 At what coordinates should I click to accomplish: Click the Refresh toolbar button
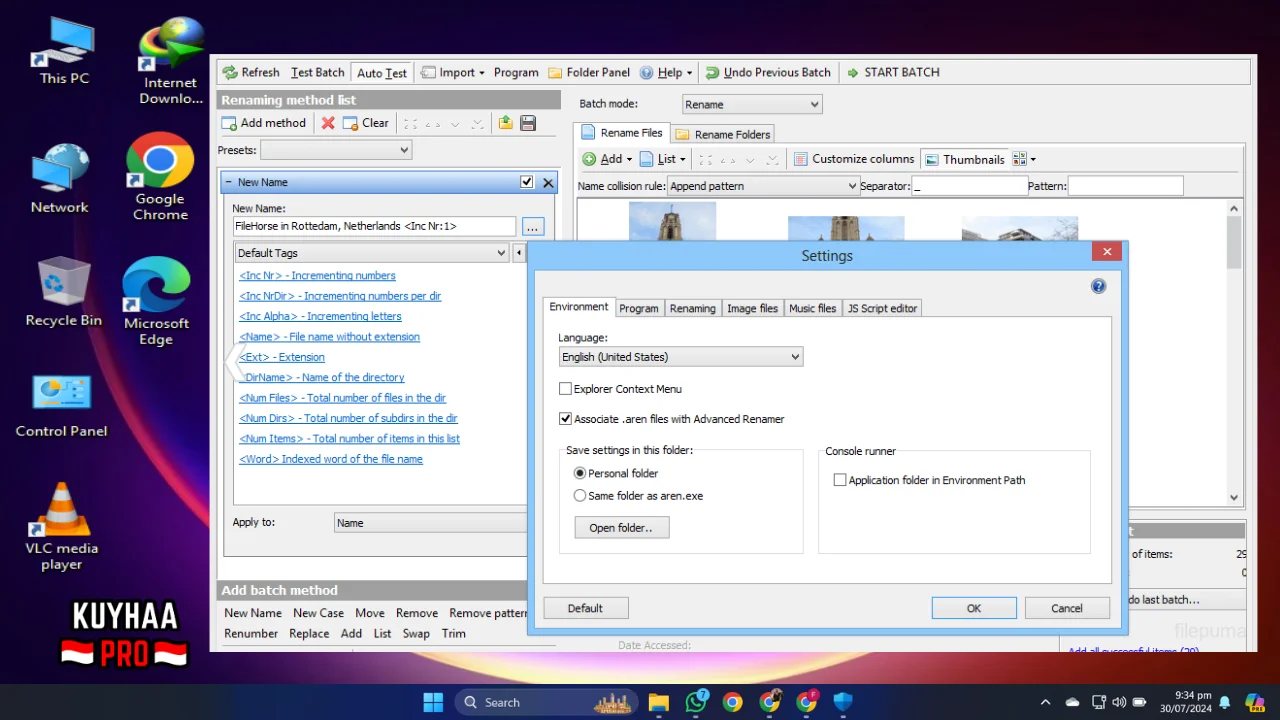(251, 72)
